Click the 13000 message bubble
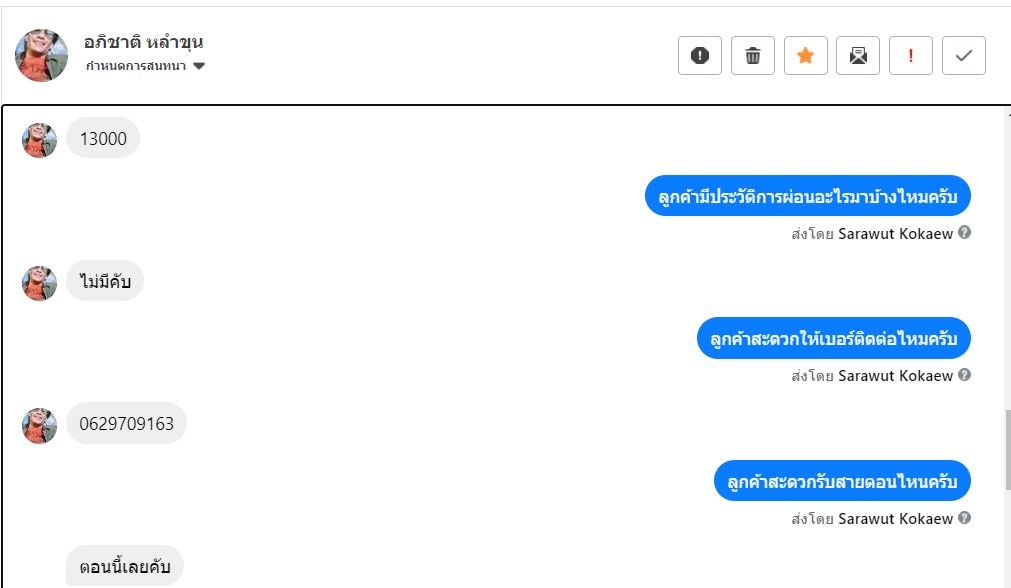This screenshot has width=1011, height=588. [x=103, y=139]
